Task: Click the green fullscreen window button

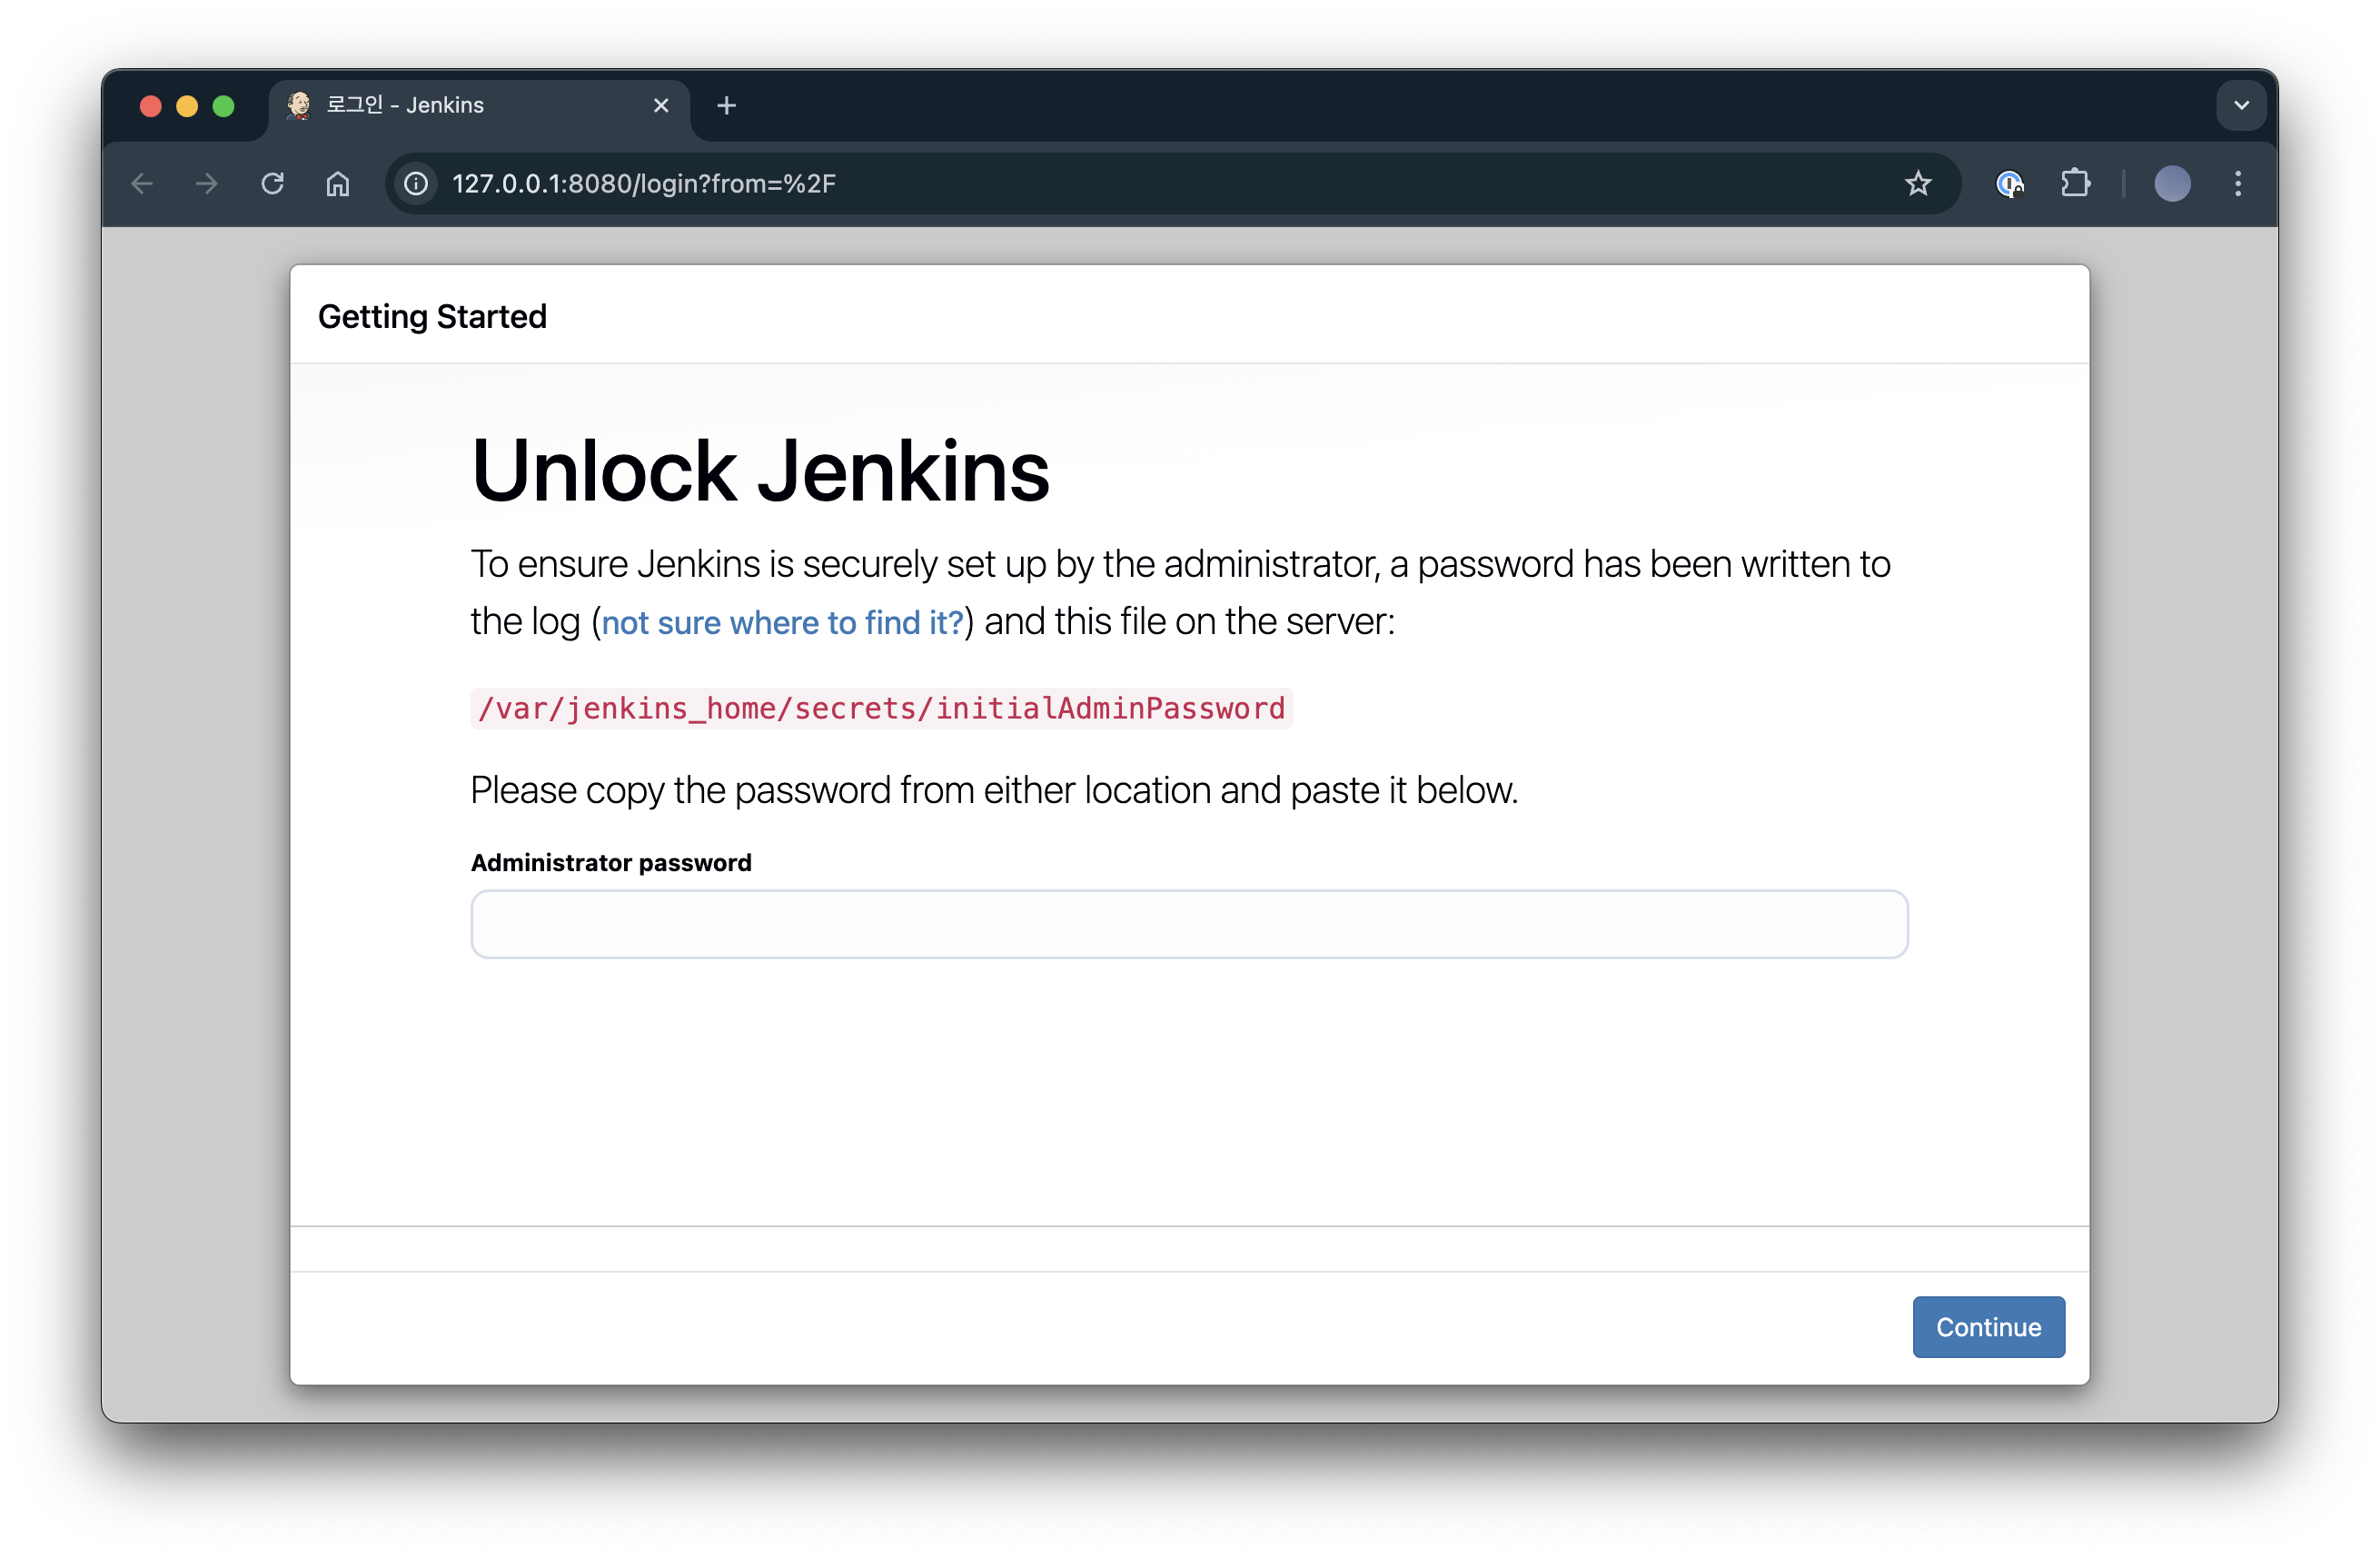Action: [x=224, y=106]
